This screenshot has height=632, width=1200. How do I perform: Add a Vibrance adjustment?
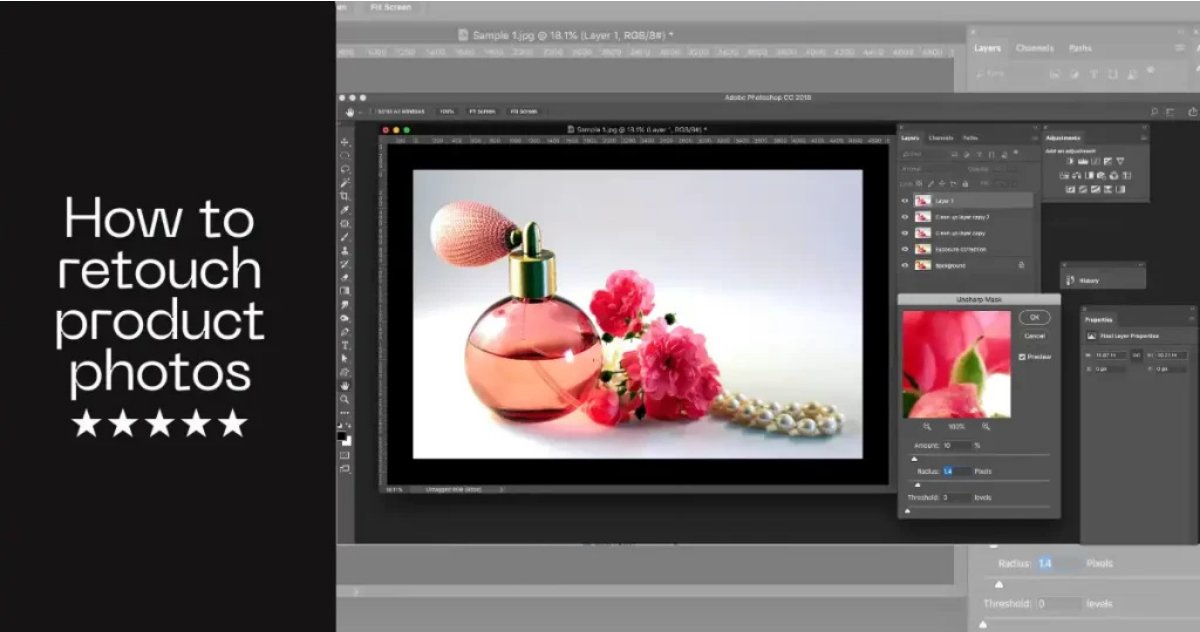coord(1120,161)
